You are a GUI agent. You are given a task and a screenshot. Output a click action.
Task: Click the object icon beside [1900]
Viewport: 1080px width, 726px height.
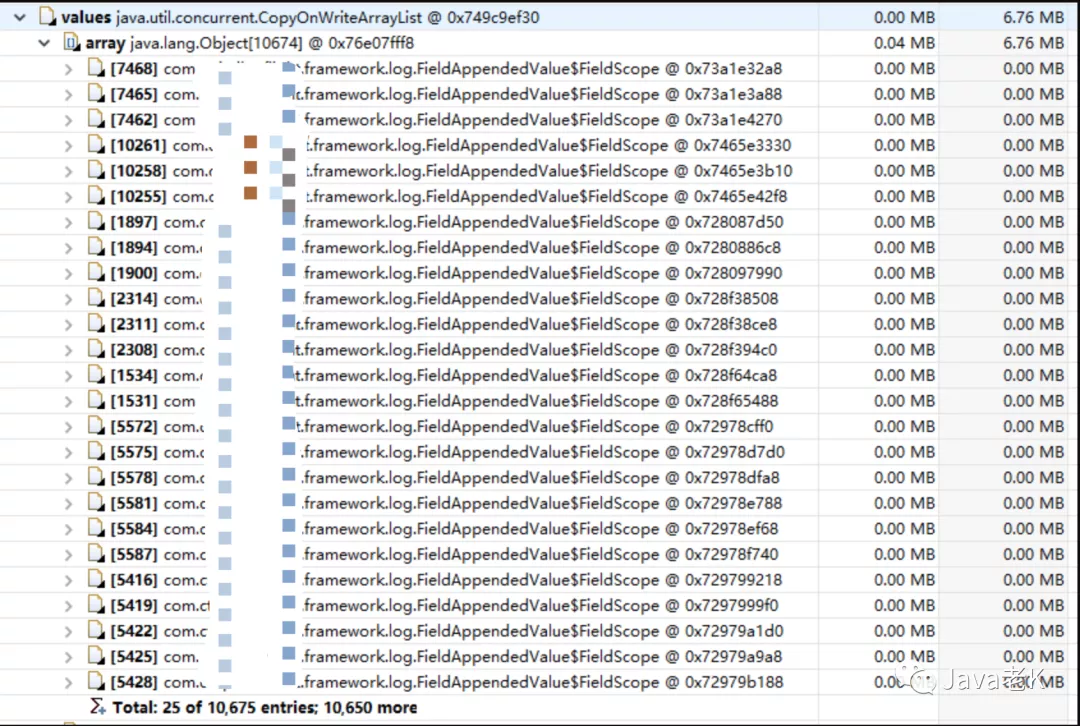pyautogui.click(x=96, y=273)
